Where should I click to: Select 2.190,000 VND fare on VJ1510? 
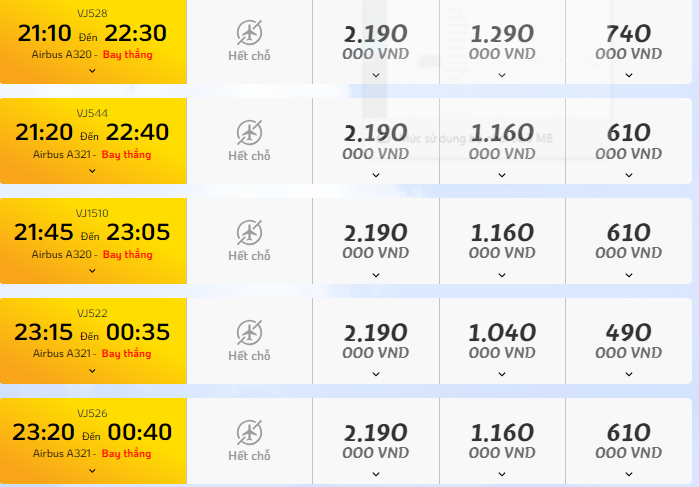(376, 241)
